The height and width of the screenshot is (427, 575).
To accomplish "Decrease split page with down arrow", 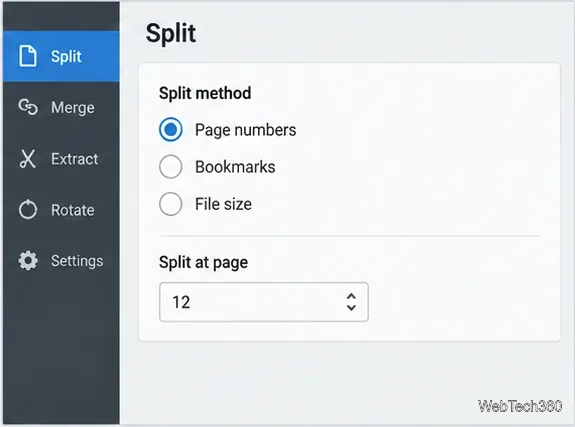I will [x=351, y=308].
